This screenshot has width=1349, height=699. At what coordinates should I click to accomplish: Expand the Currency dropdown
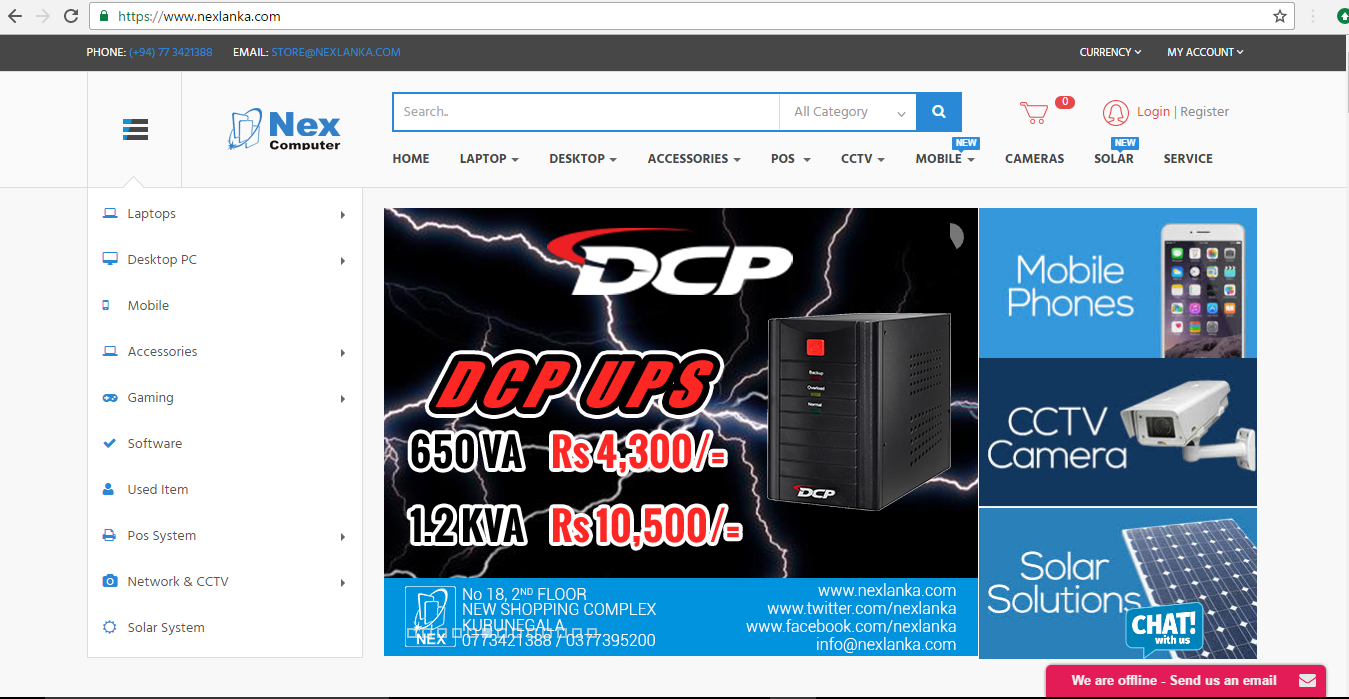coord(1109,52)
